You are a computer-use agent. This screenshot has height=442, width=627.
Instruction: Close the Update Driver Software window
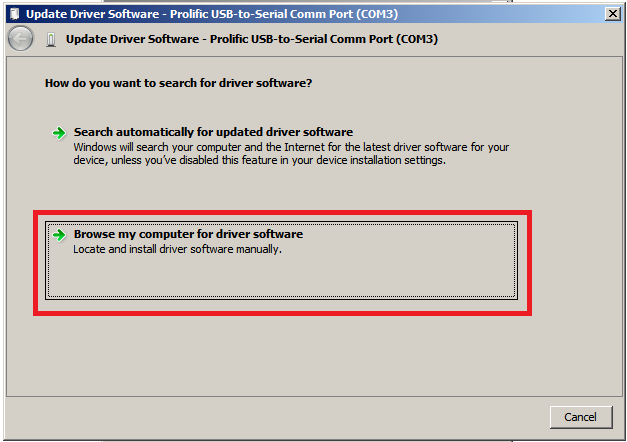click(x=612, y=14)
